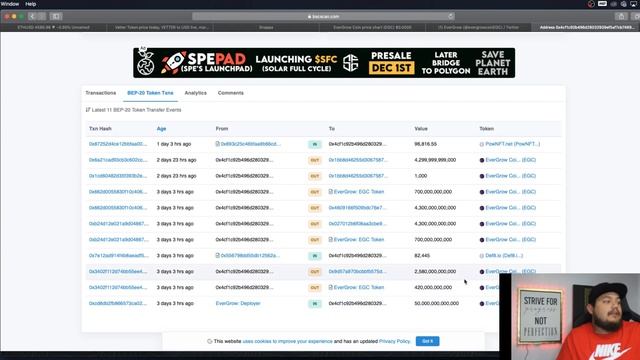Select the 98,816.55 value cell
Viewport: 640px width, 360px height.
point(425,144)
